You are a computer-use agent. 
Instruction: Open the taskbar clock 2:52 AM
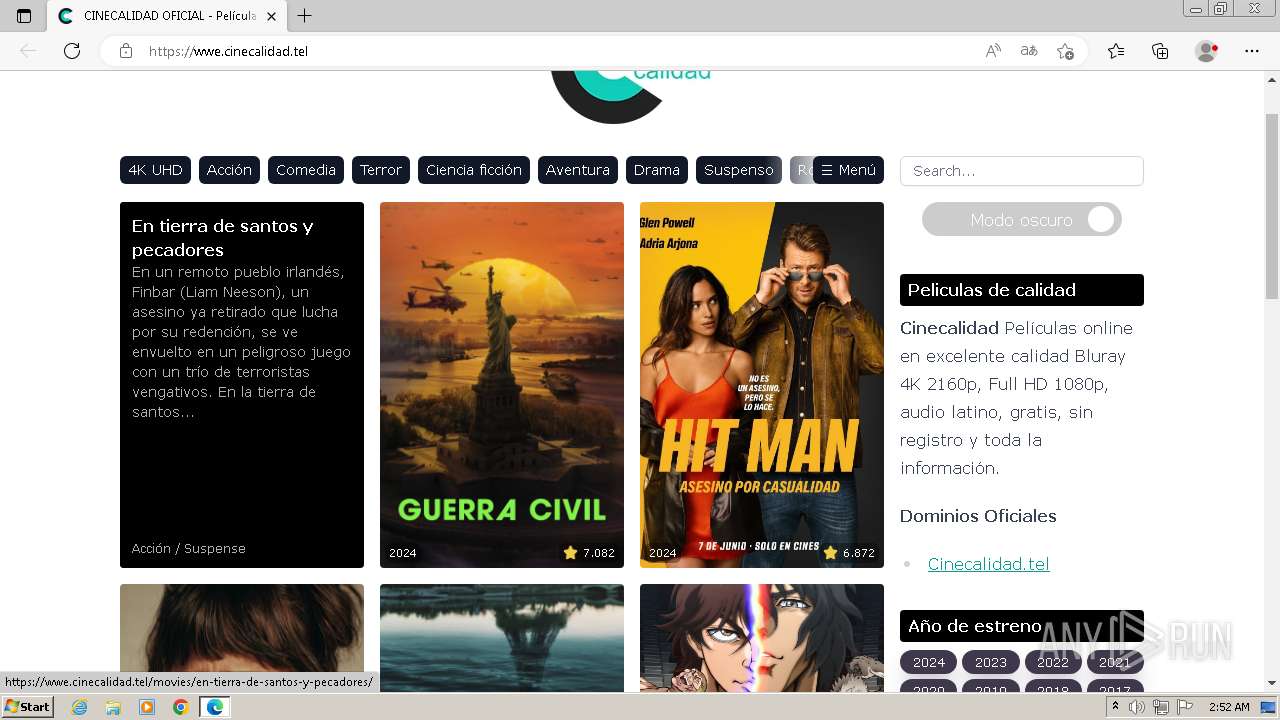[1229, 707]
